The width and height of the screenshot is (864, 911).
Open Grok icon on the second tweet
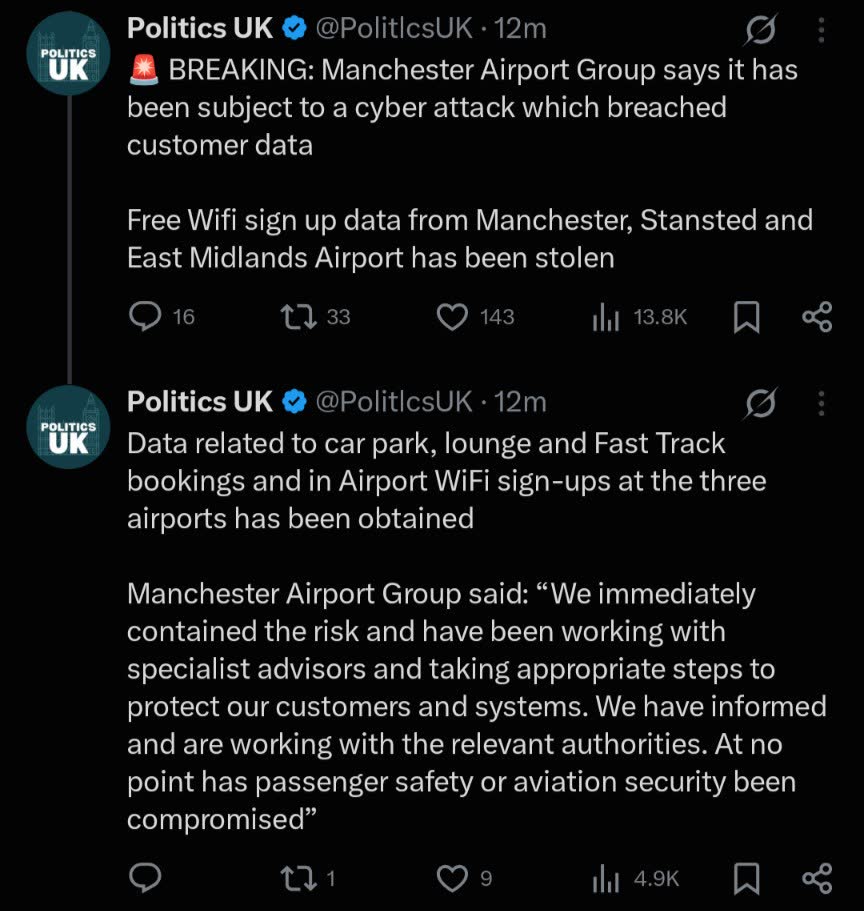coord(759,403)
